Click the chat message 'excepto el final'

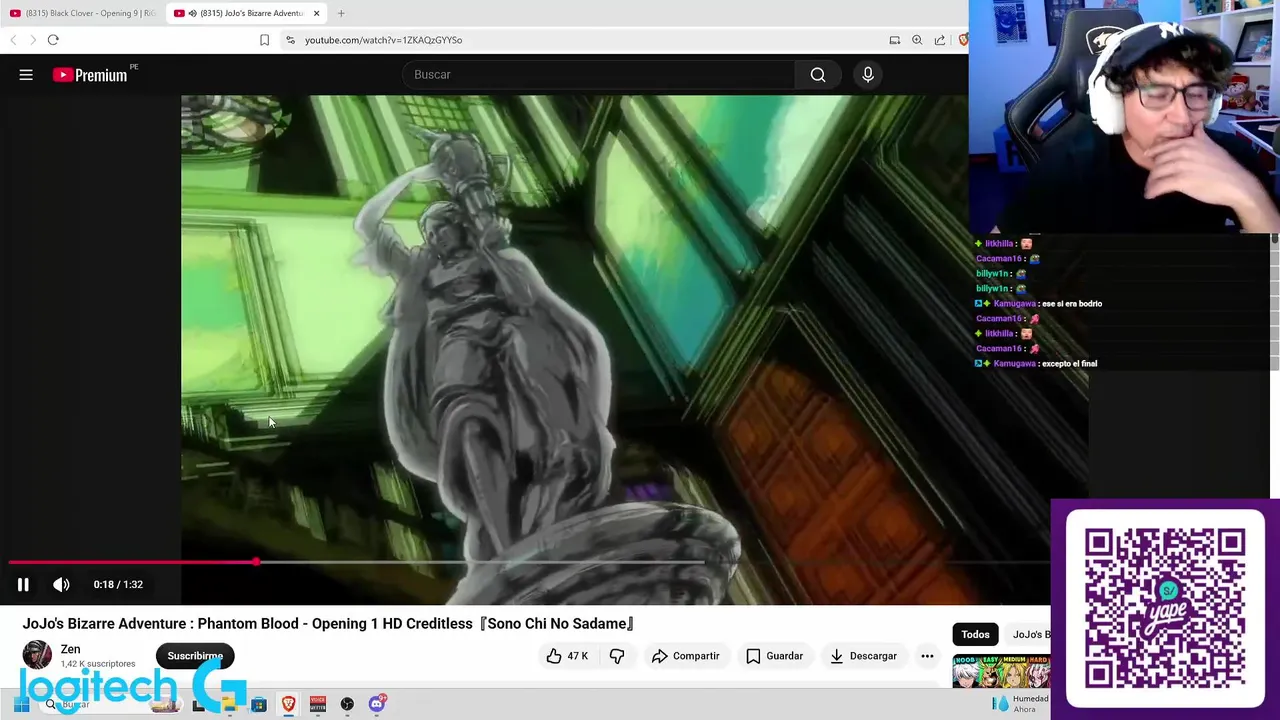coord(1069,363)
